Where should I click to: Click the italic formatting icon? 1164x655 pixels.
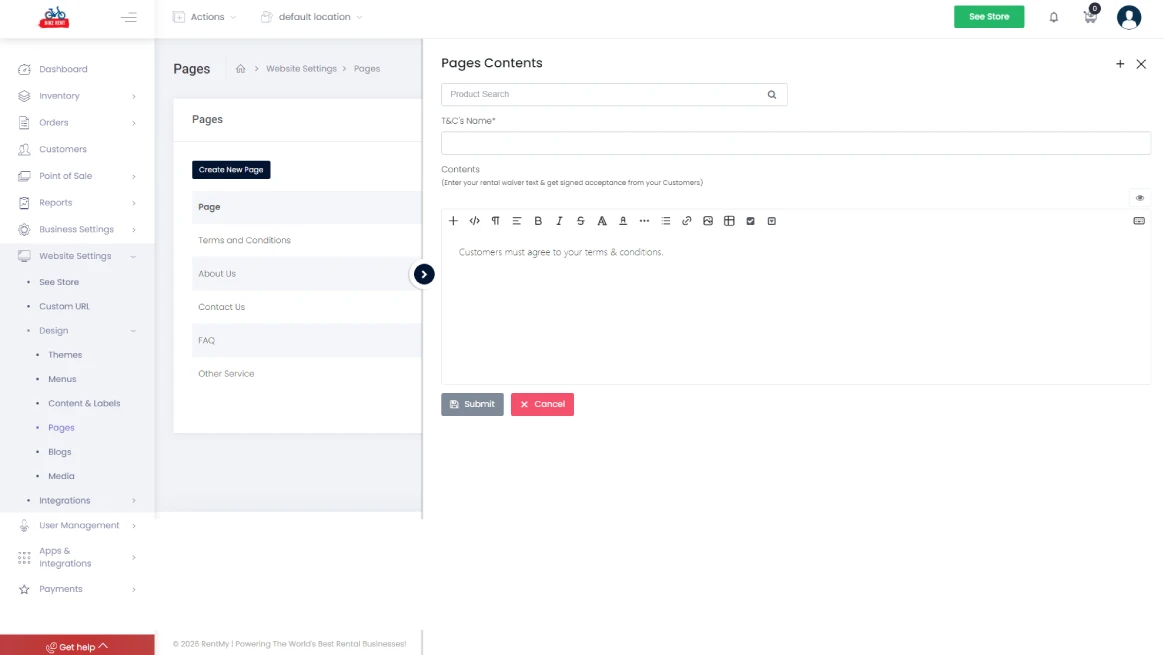[559, 221]
